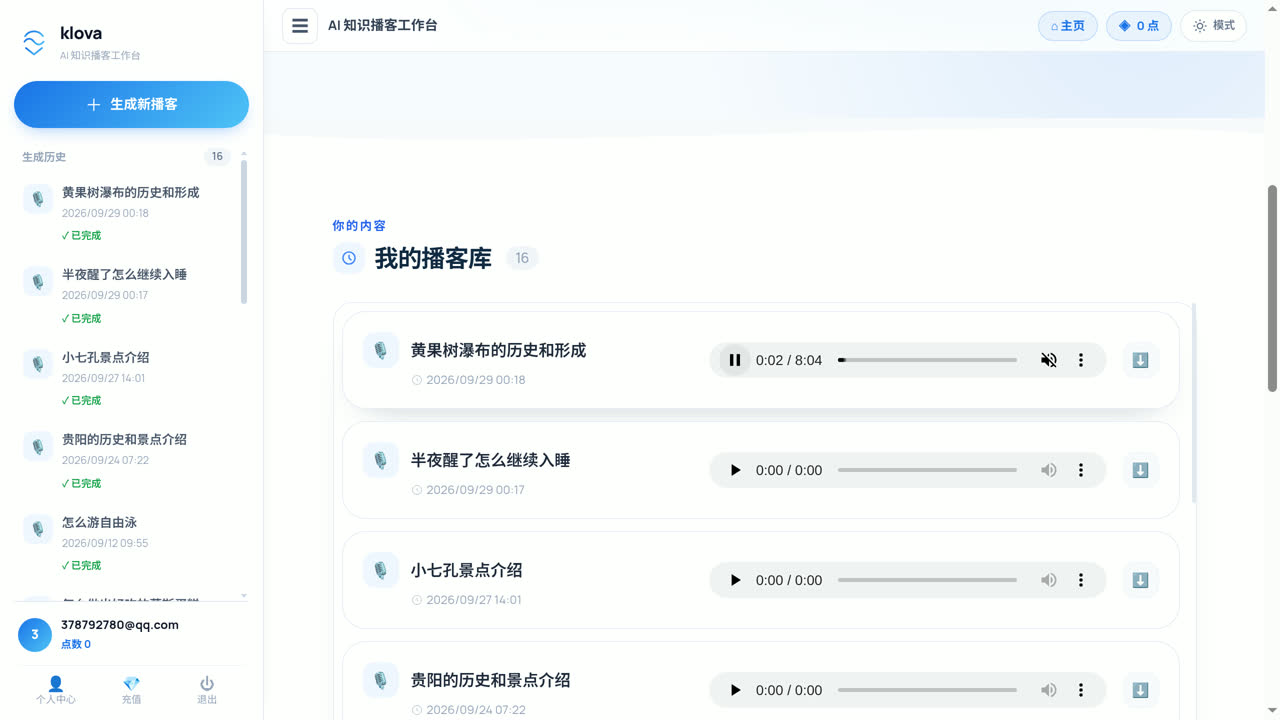This screenshot has height=720, width=1280.
Task: Open 个人中心 in the sidebar footer
Action: tap(55, 690)
